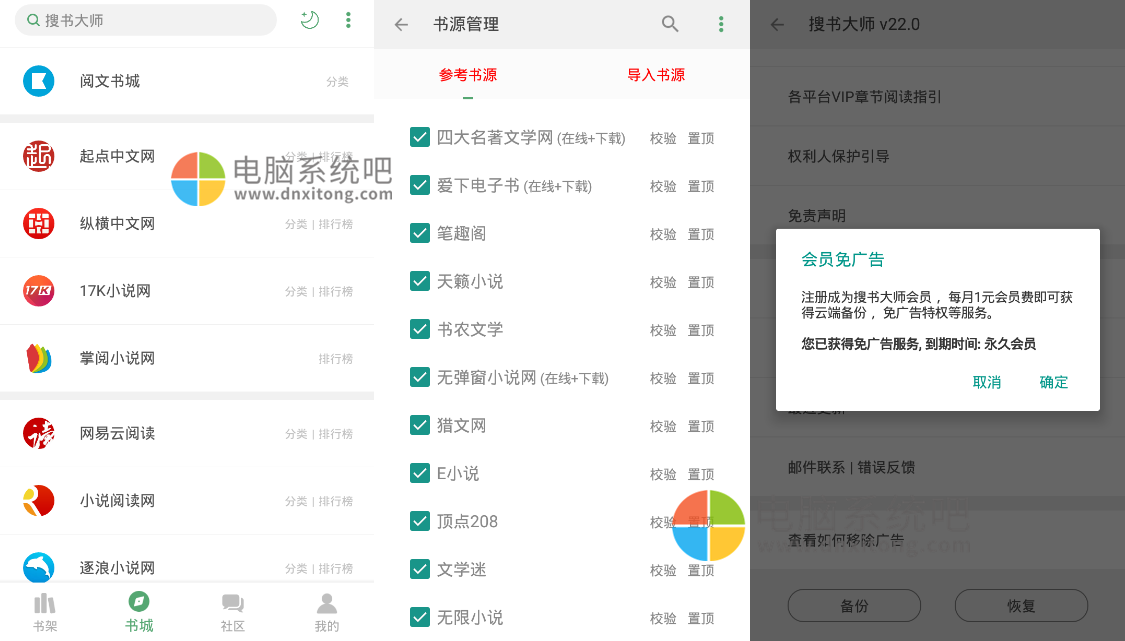Click the 备份 button
This screenshot has height=641, width=1125.
pyautogui.click(x=854, y=606)
